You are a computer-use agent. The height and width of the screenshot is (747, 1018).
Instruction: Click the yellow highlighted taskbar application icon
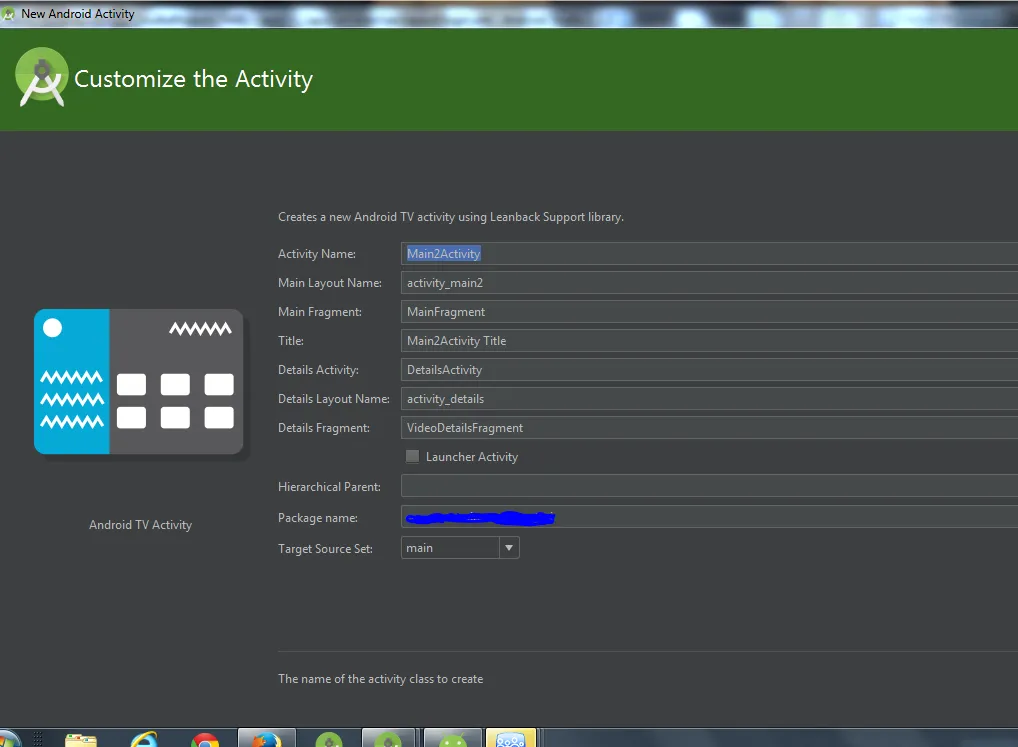[x=510, y=739]
